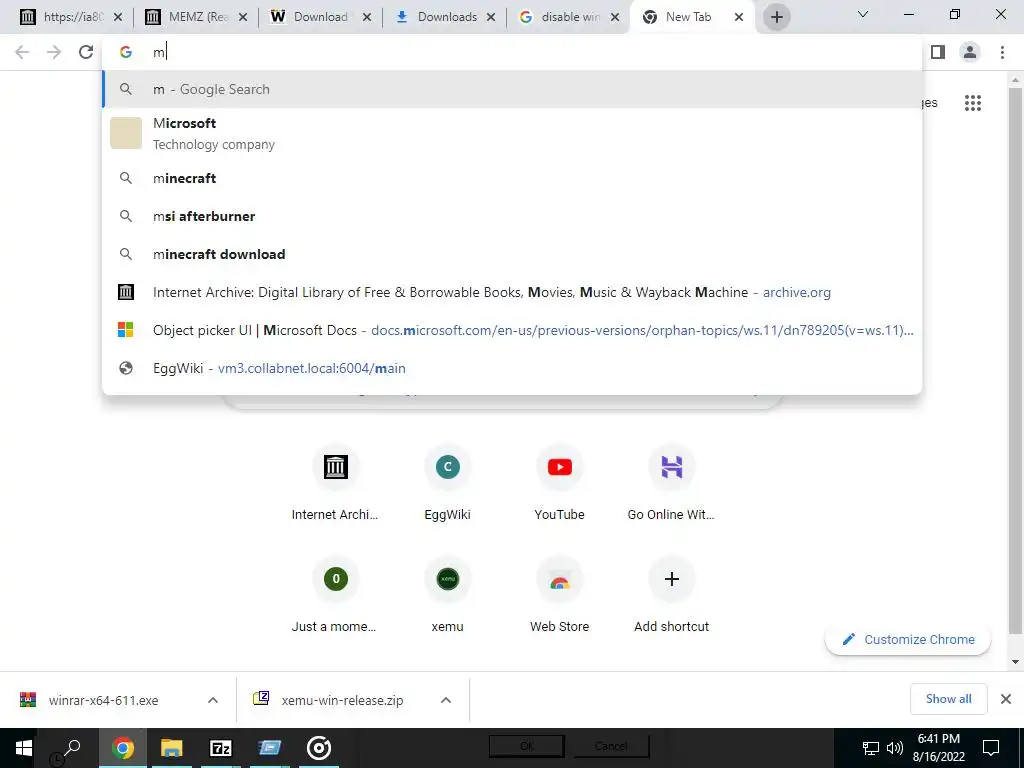Open the tab search chevron
Screen dimensions: 1024x768
coord(863,14)
